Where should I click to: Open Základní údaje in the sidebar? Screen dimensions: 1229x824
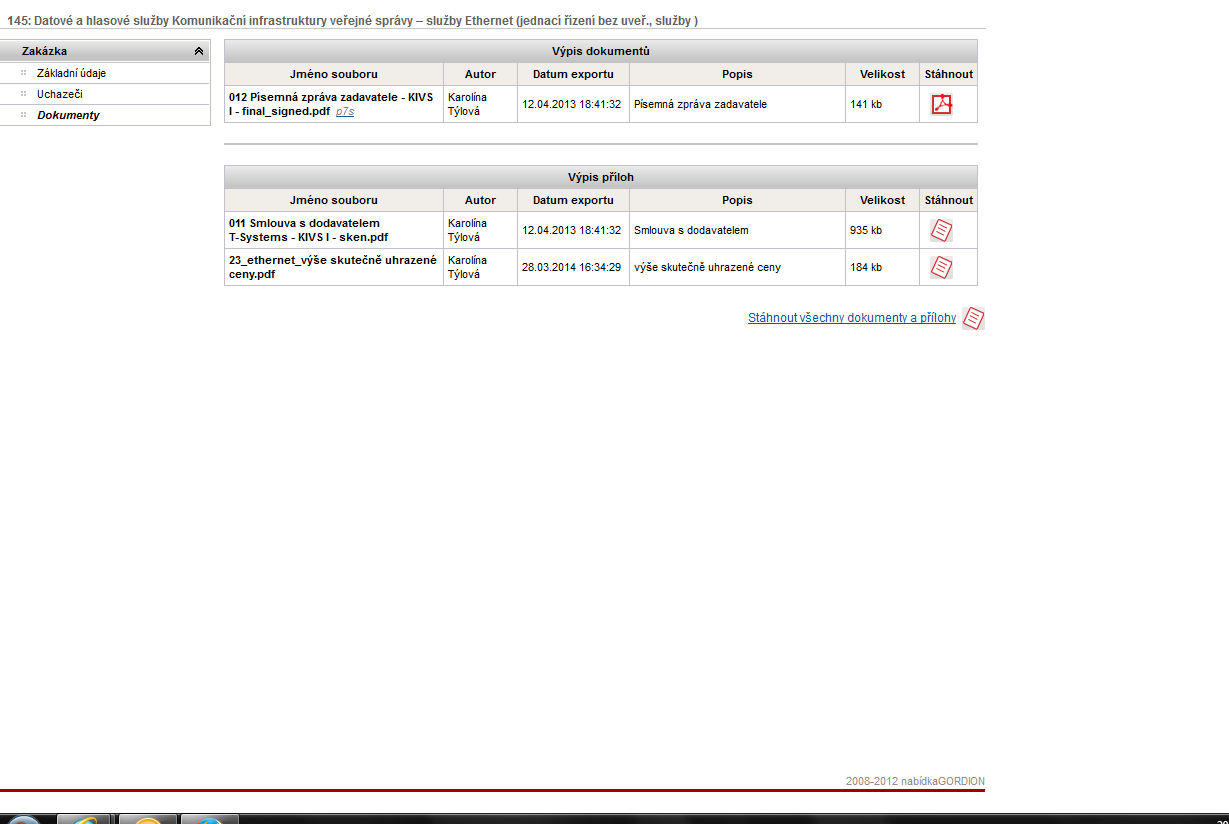tap(71, 73)
